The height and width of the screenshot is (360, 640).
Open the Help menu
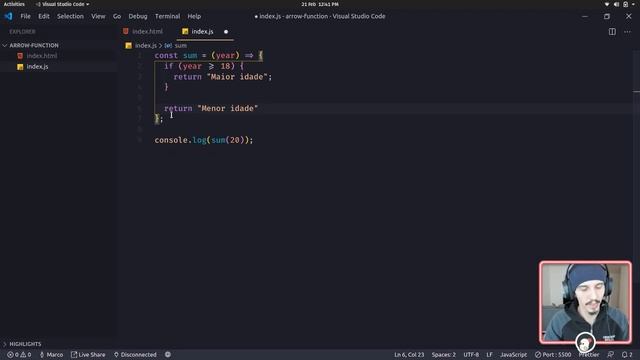(194, 16)
